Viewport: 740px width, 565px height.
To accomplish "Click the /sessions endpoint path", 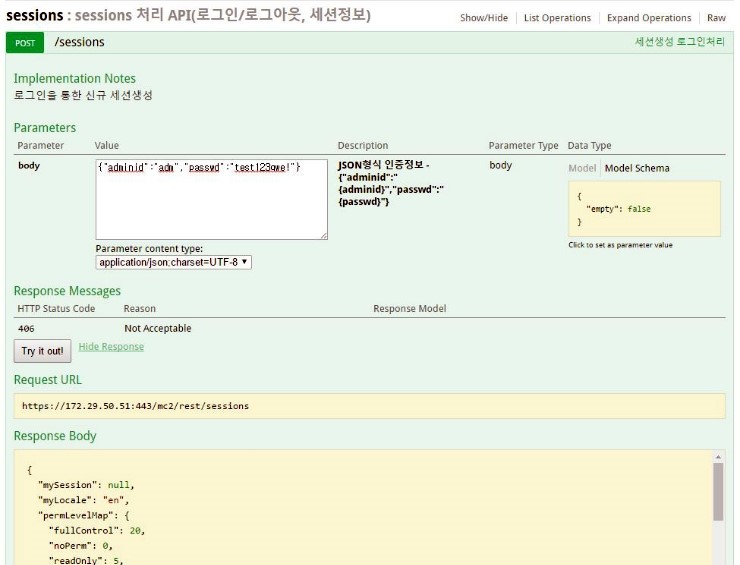I will tap(79, 43).
